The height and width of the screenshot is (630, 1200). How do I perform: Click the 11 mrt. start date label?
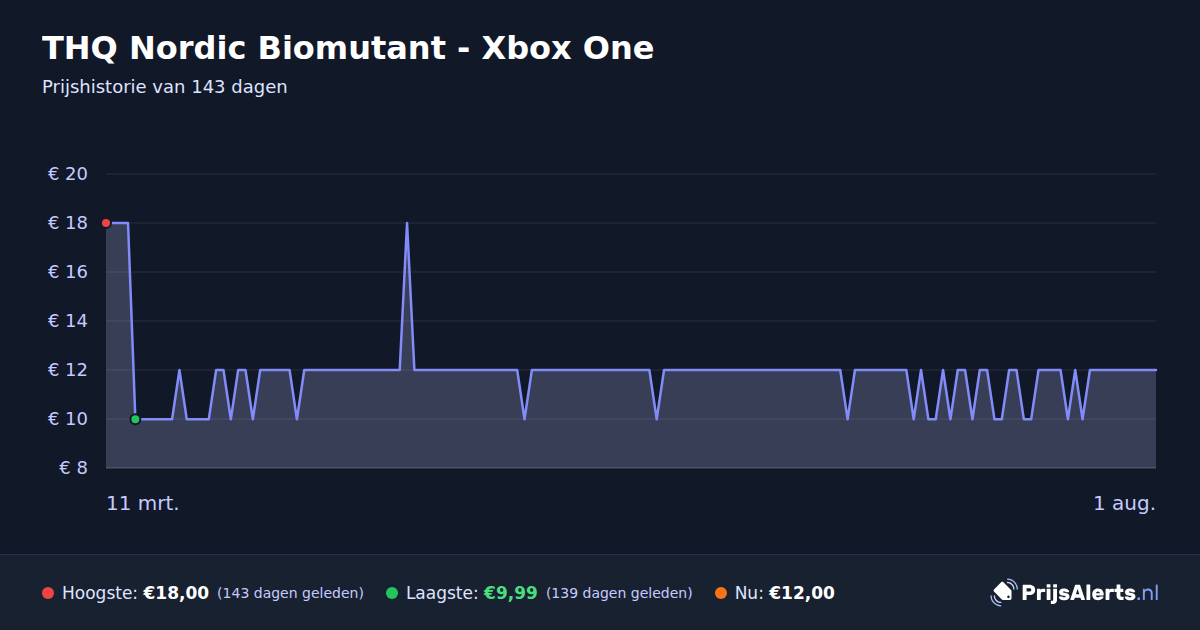click(x=143, y=503)
